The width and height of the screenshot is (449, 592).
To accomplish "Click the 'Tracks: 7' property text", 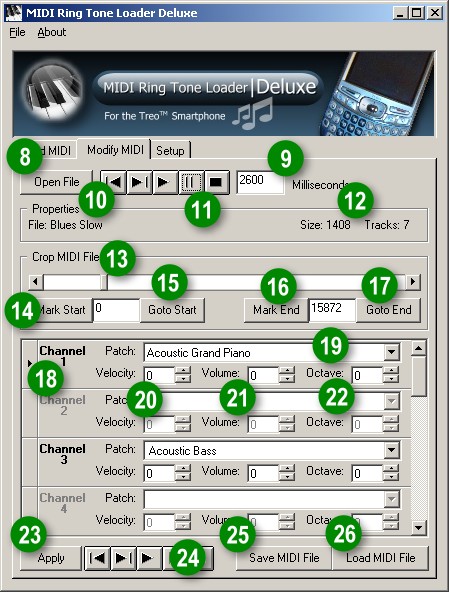I will tap(387, 225).
